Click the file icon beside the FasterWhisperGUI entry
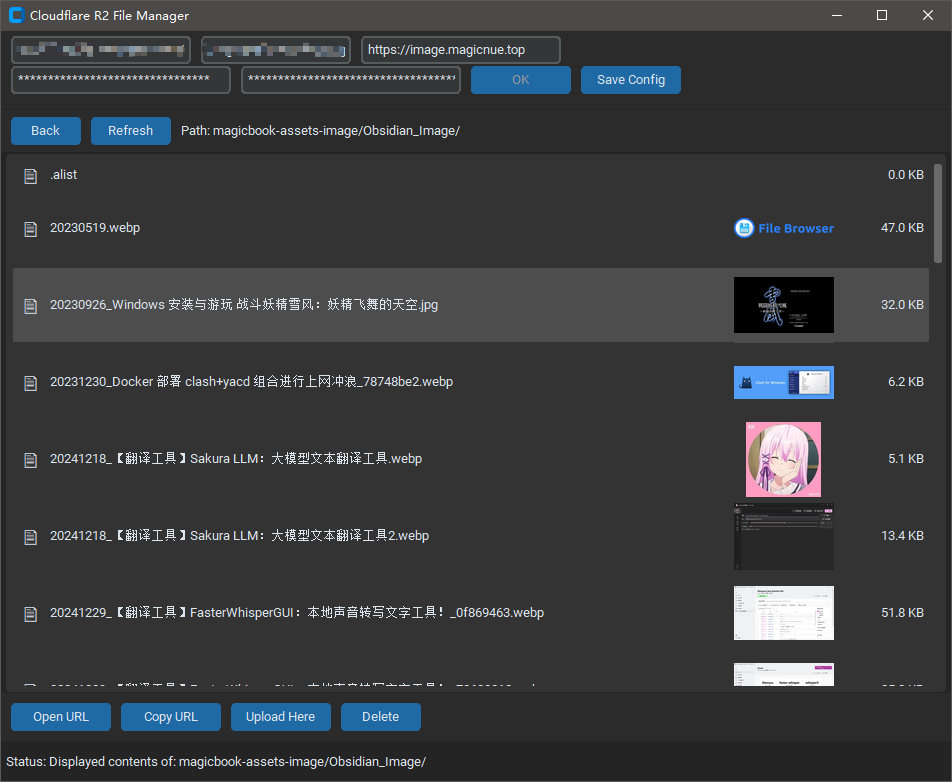This screenshot has width=952, height=782. pyautogui.click(x=30, y=613)
